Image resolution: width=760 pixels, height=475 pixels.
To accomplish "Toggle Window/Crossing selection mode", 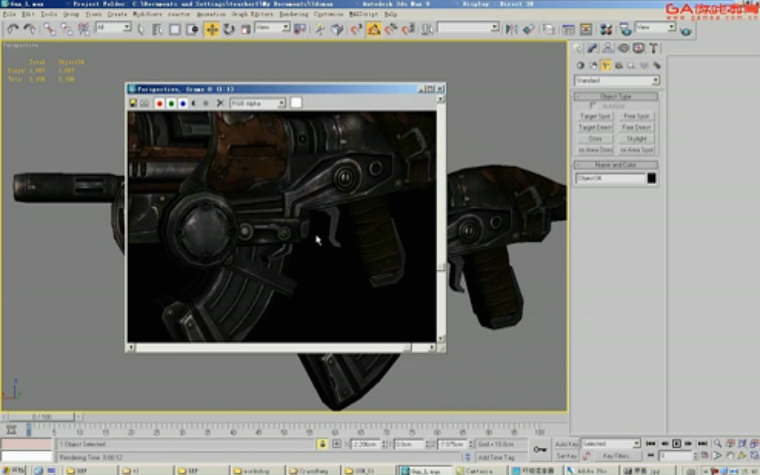I will 192,29.
